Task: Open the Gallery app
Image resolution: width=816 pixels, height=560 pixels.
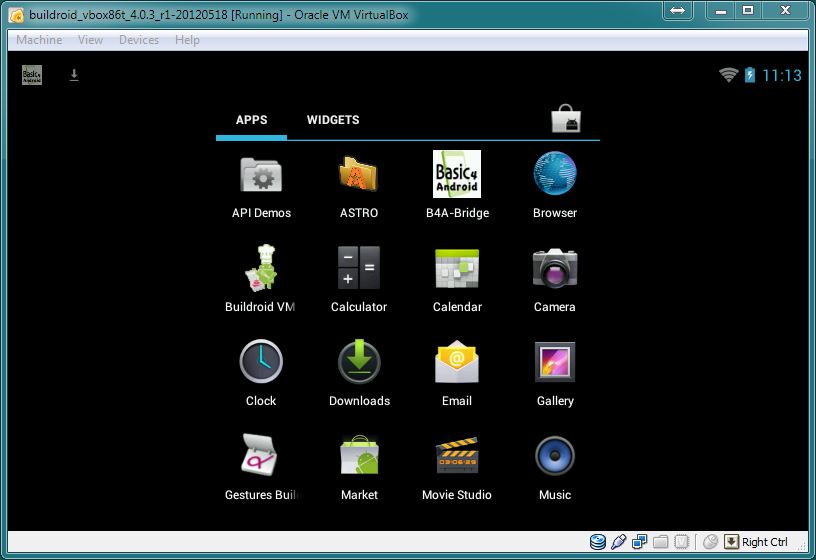Action: click(x=555, y=375)
